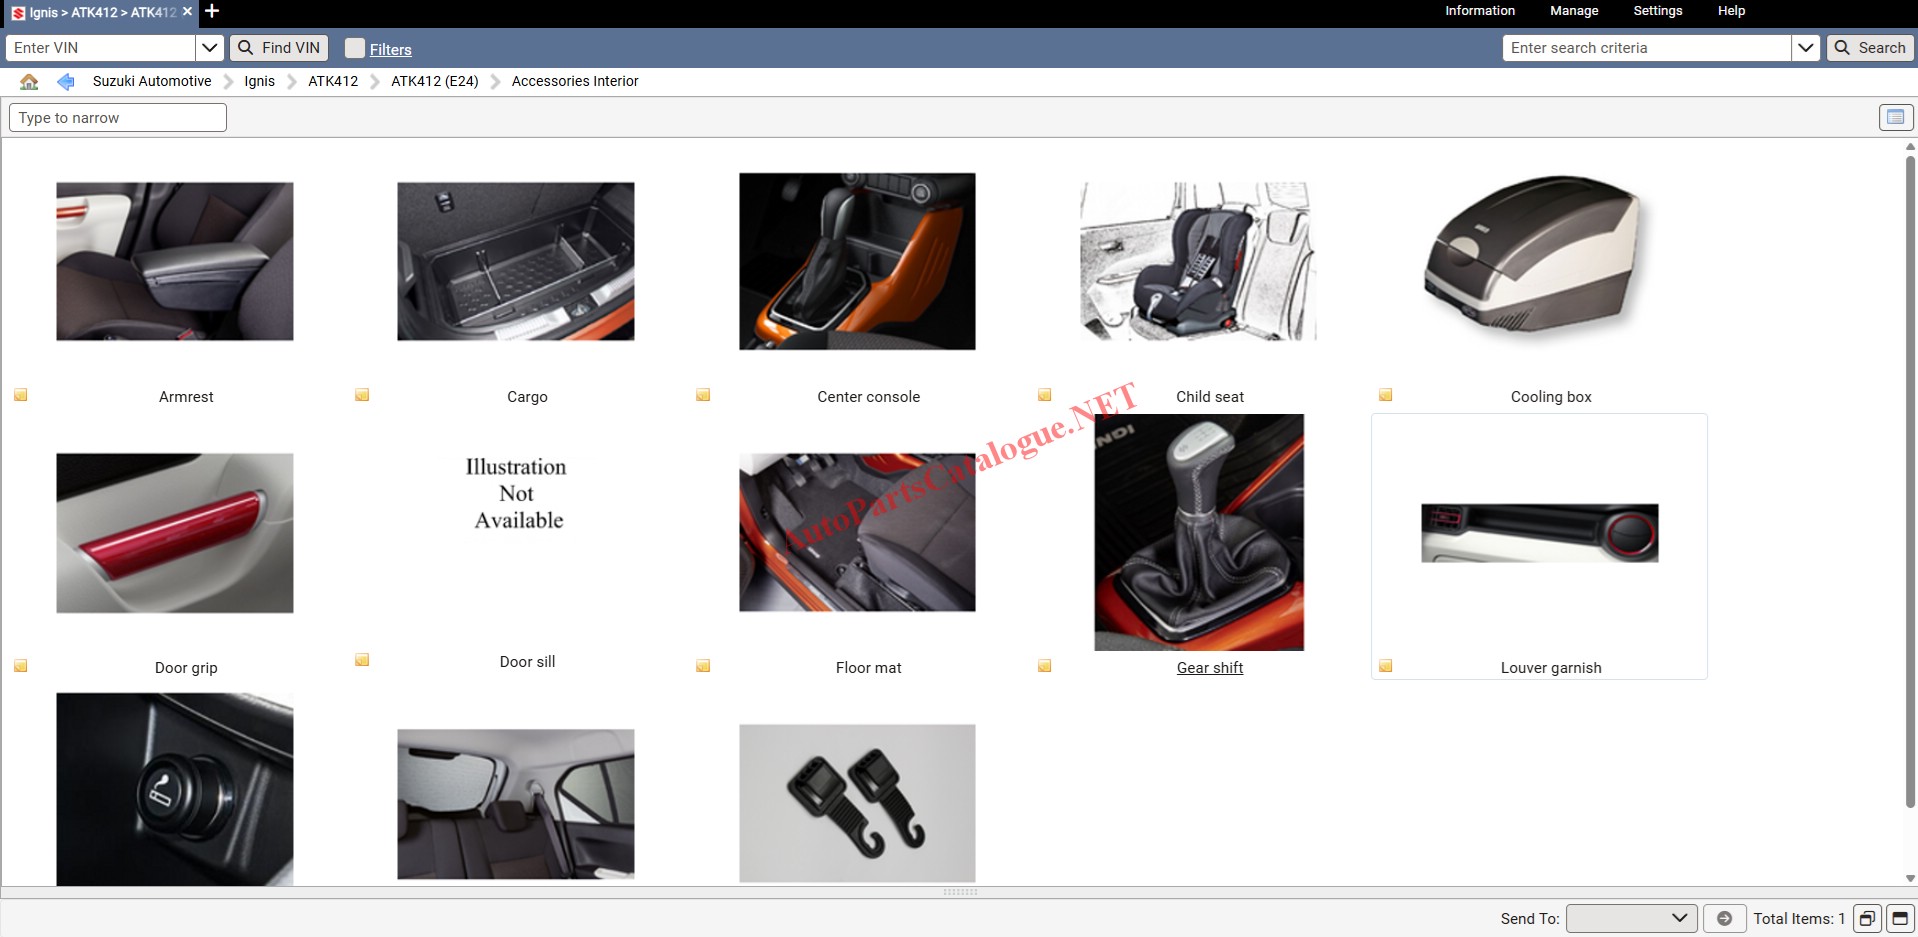Click the list view toggle icon

point(1895,117)
